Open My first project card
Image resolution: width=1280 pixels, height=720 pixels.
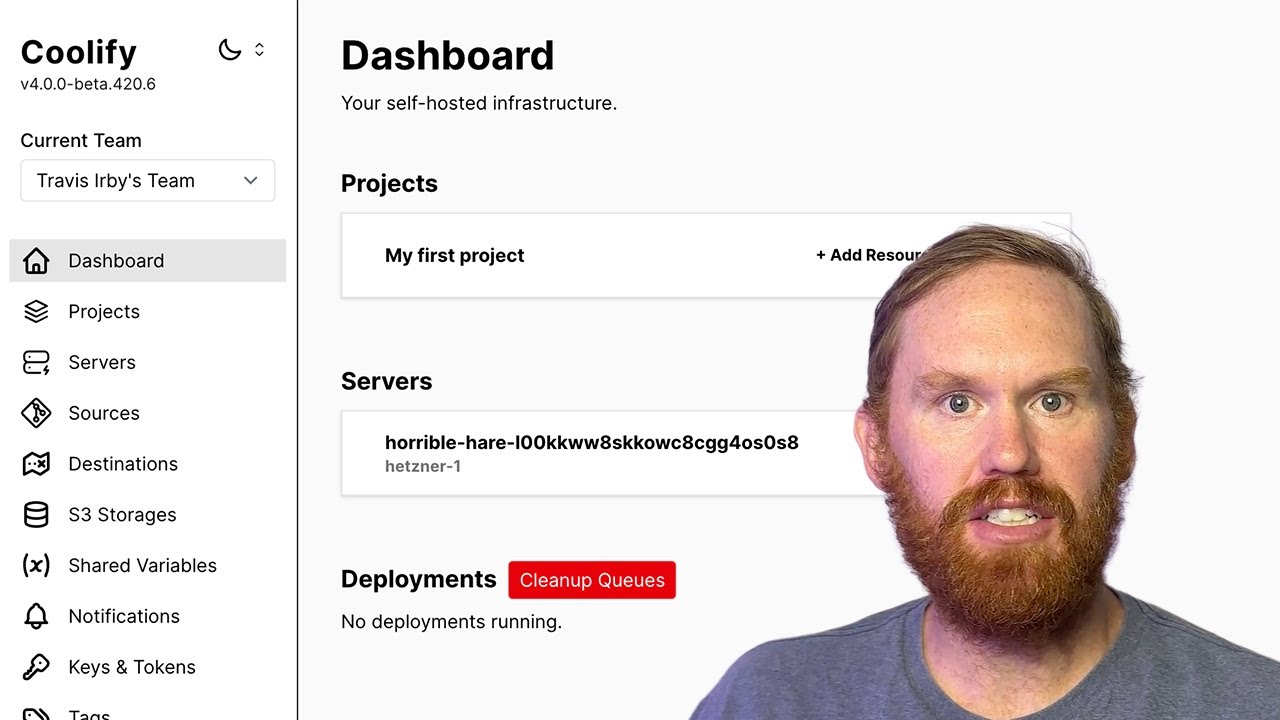[706, 255]
